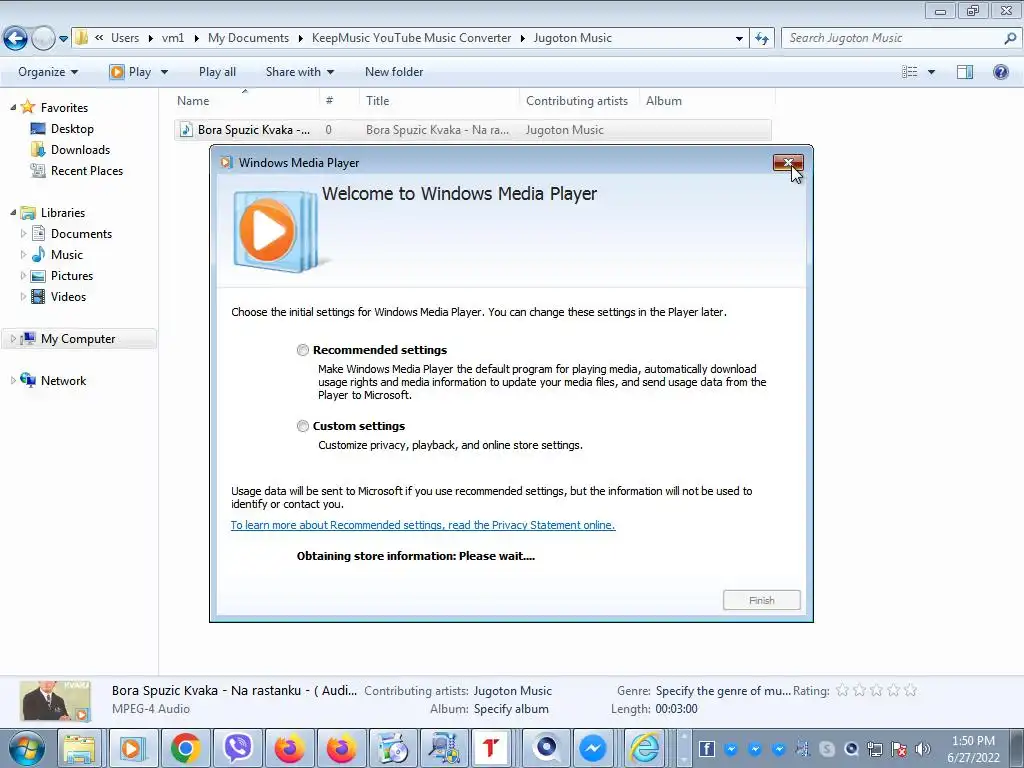Open the Windows Start button
1024x768 pixels.
[26, 748]
